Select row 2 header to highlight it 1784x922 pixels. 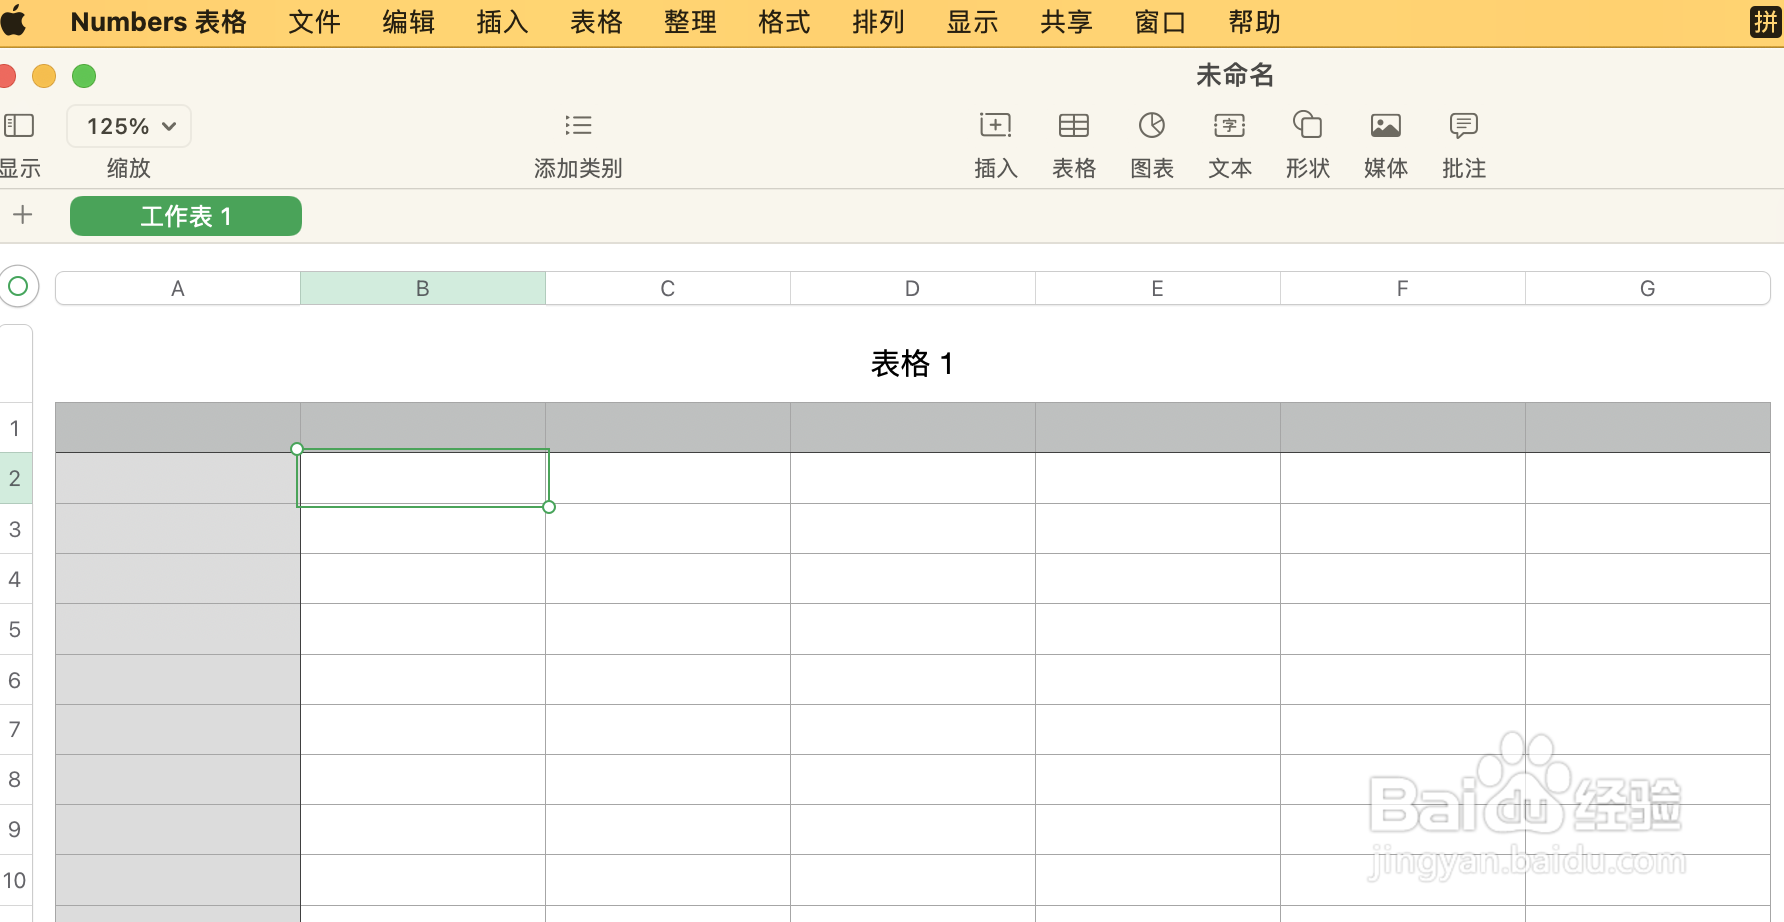pyautogui.click(x=15, y=478)
